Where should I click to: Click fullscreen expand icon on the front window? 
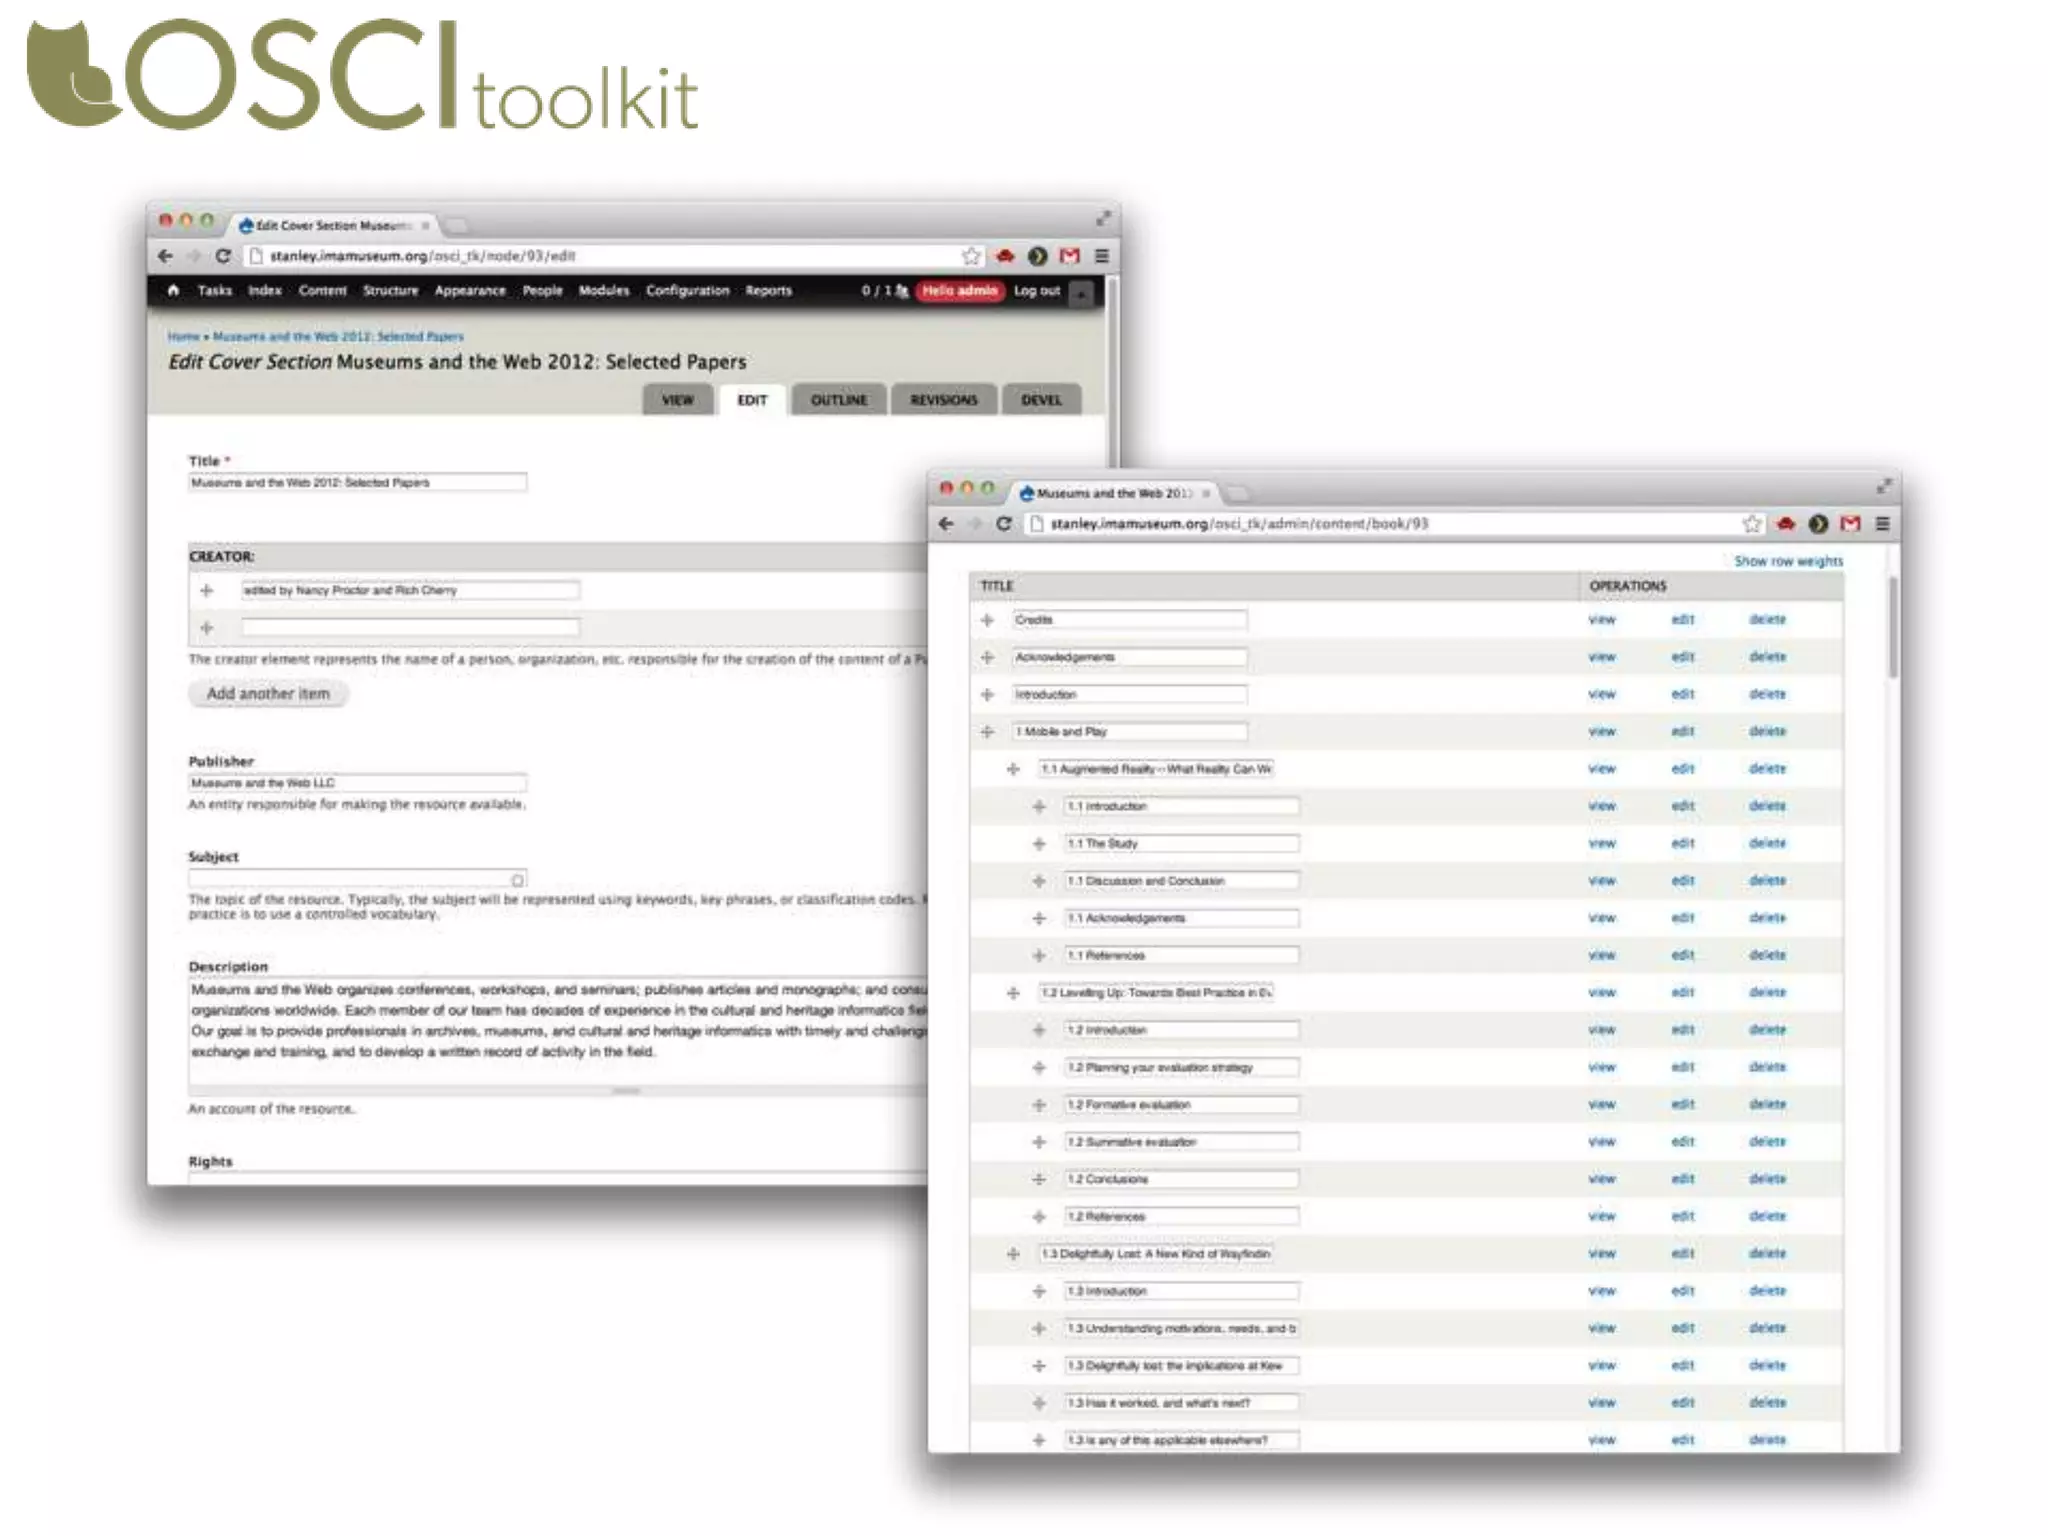(x=1884, y=487)
